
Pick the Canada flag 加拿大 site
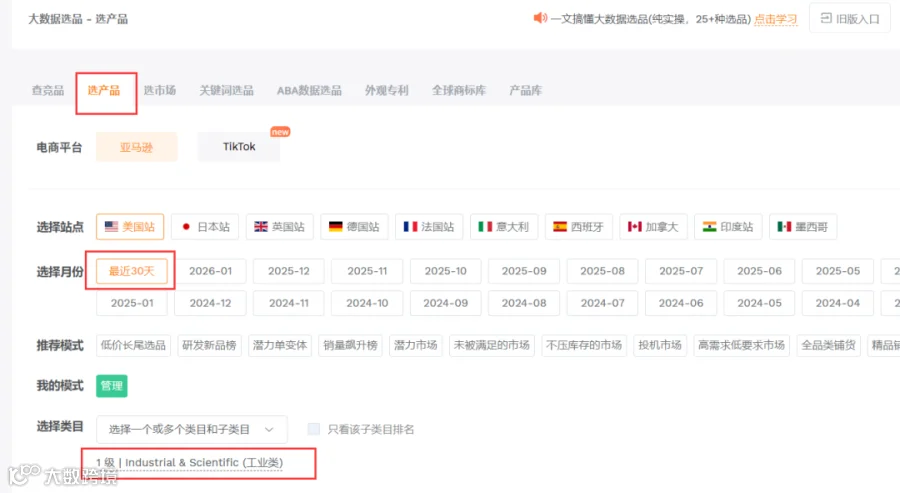(653, 227)
